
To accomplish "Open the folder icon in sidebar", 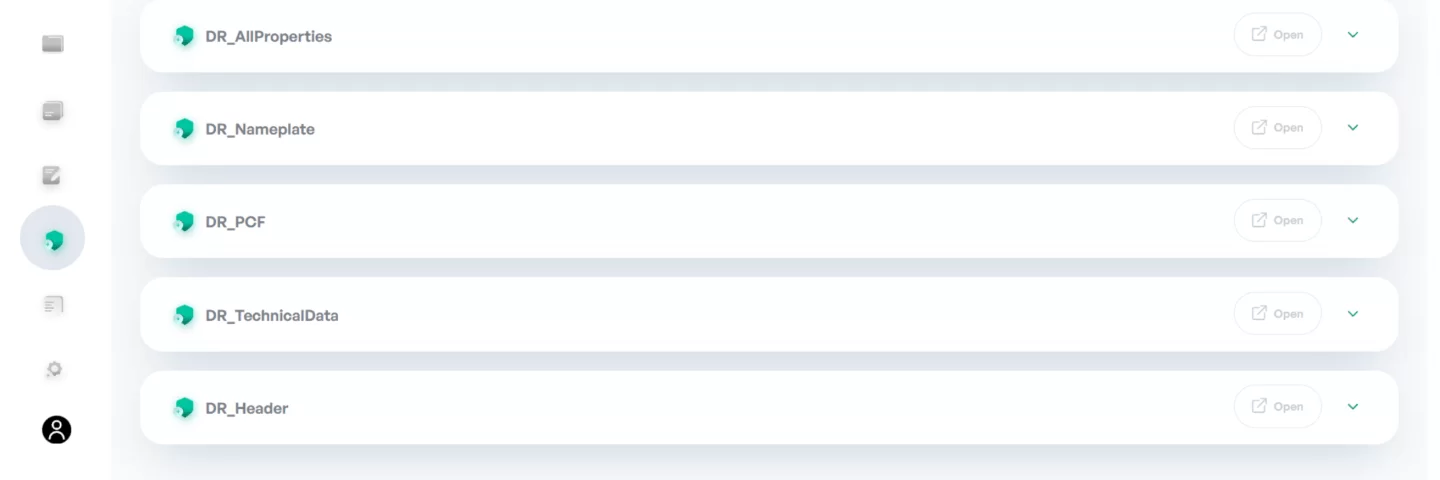I will click(x=53, y=44).
